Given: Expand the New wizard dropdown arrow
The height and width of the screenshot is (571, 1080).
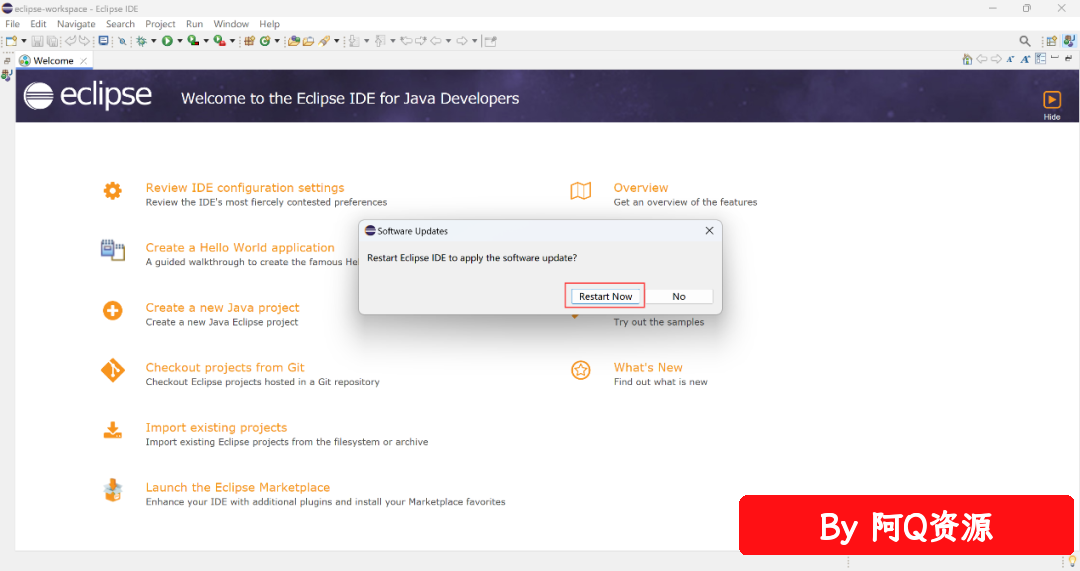Looking at the screenshot, I should coord(23,41).
